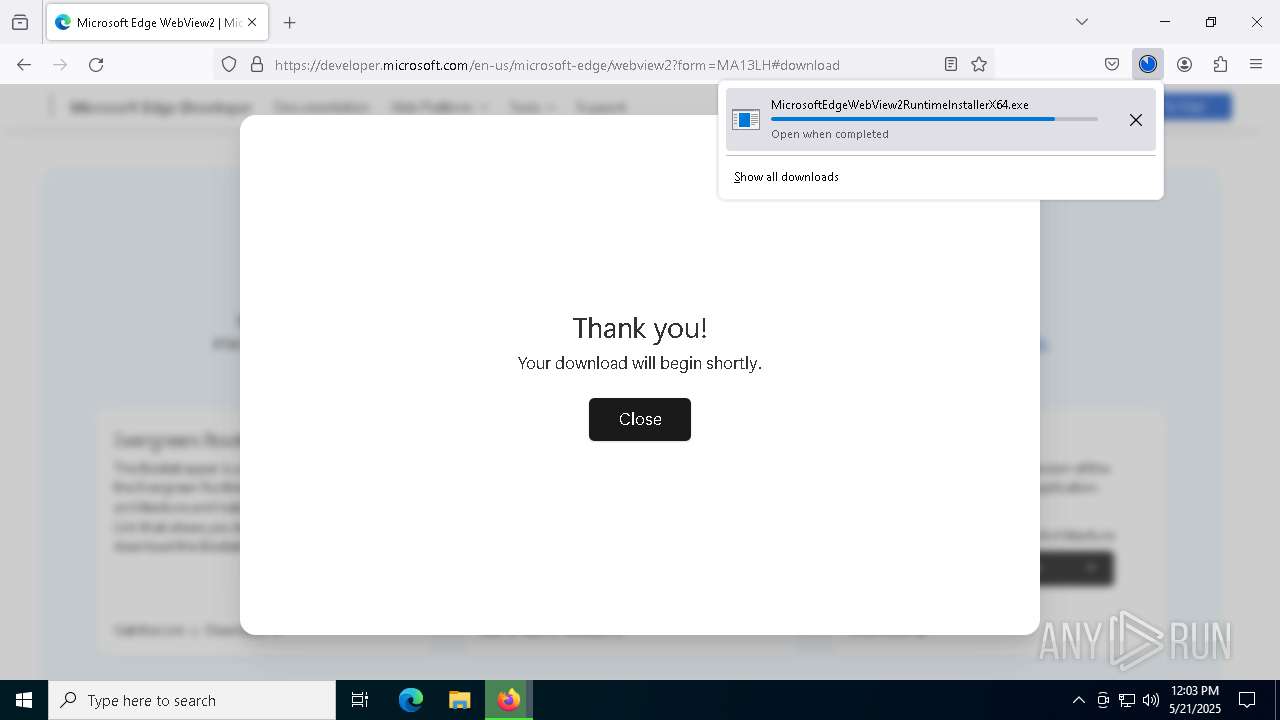
Task: Open File Explorer from taskbar
Action: pos(459,700)
